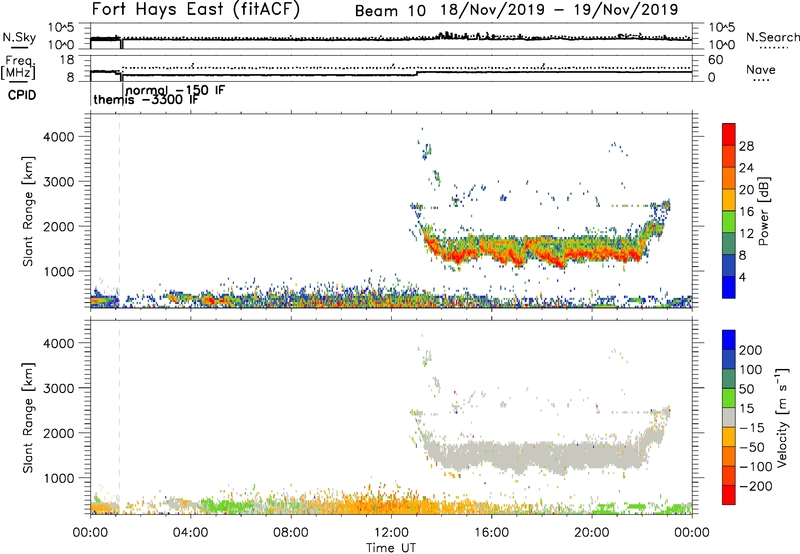Click the '4' tick on Power scale

point(743,277)
